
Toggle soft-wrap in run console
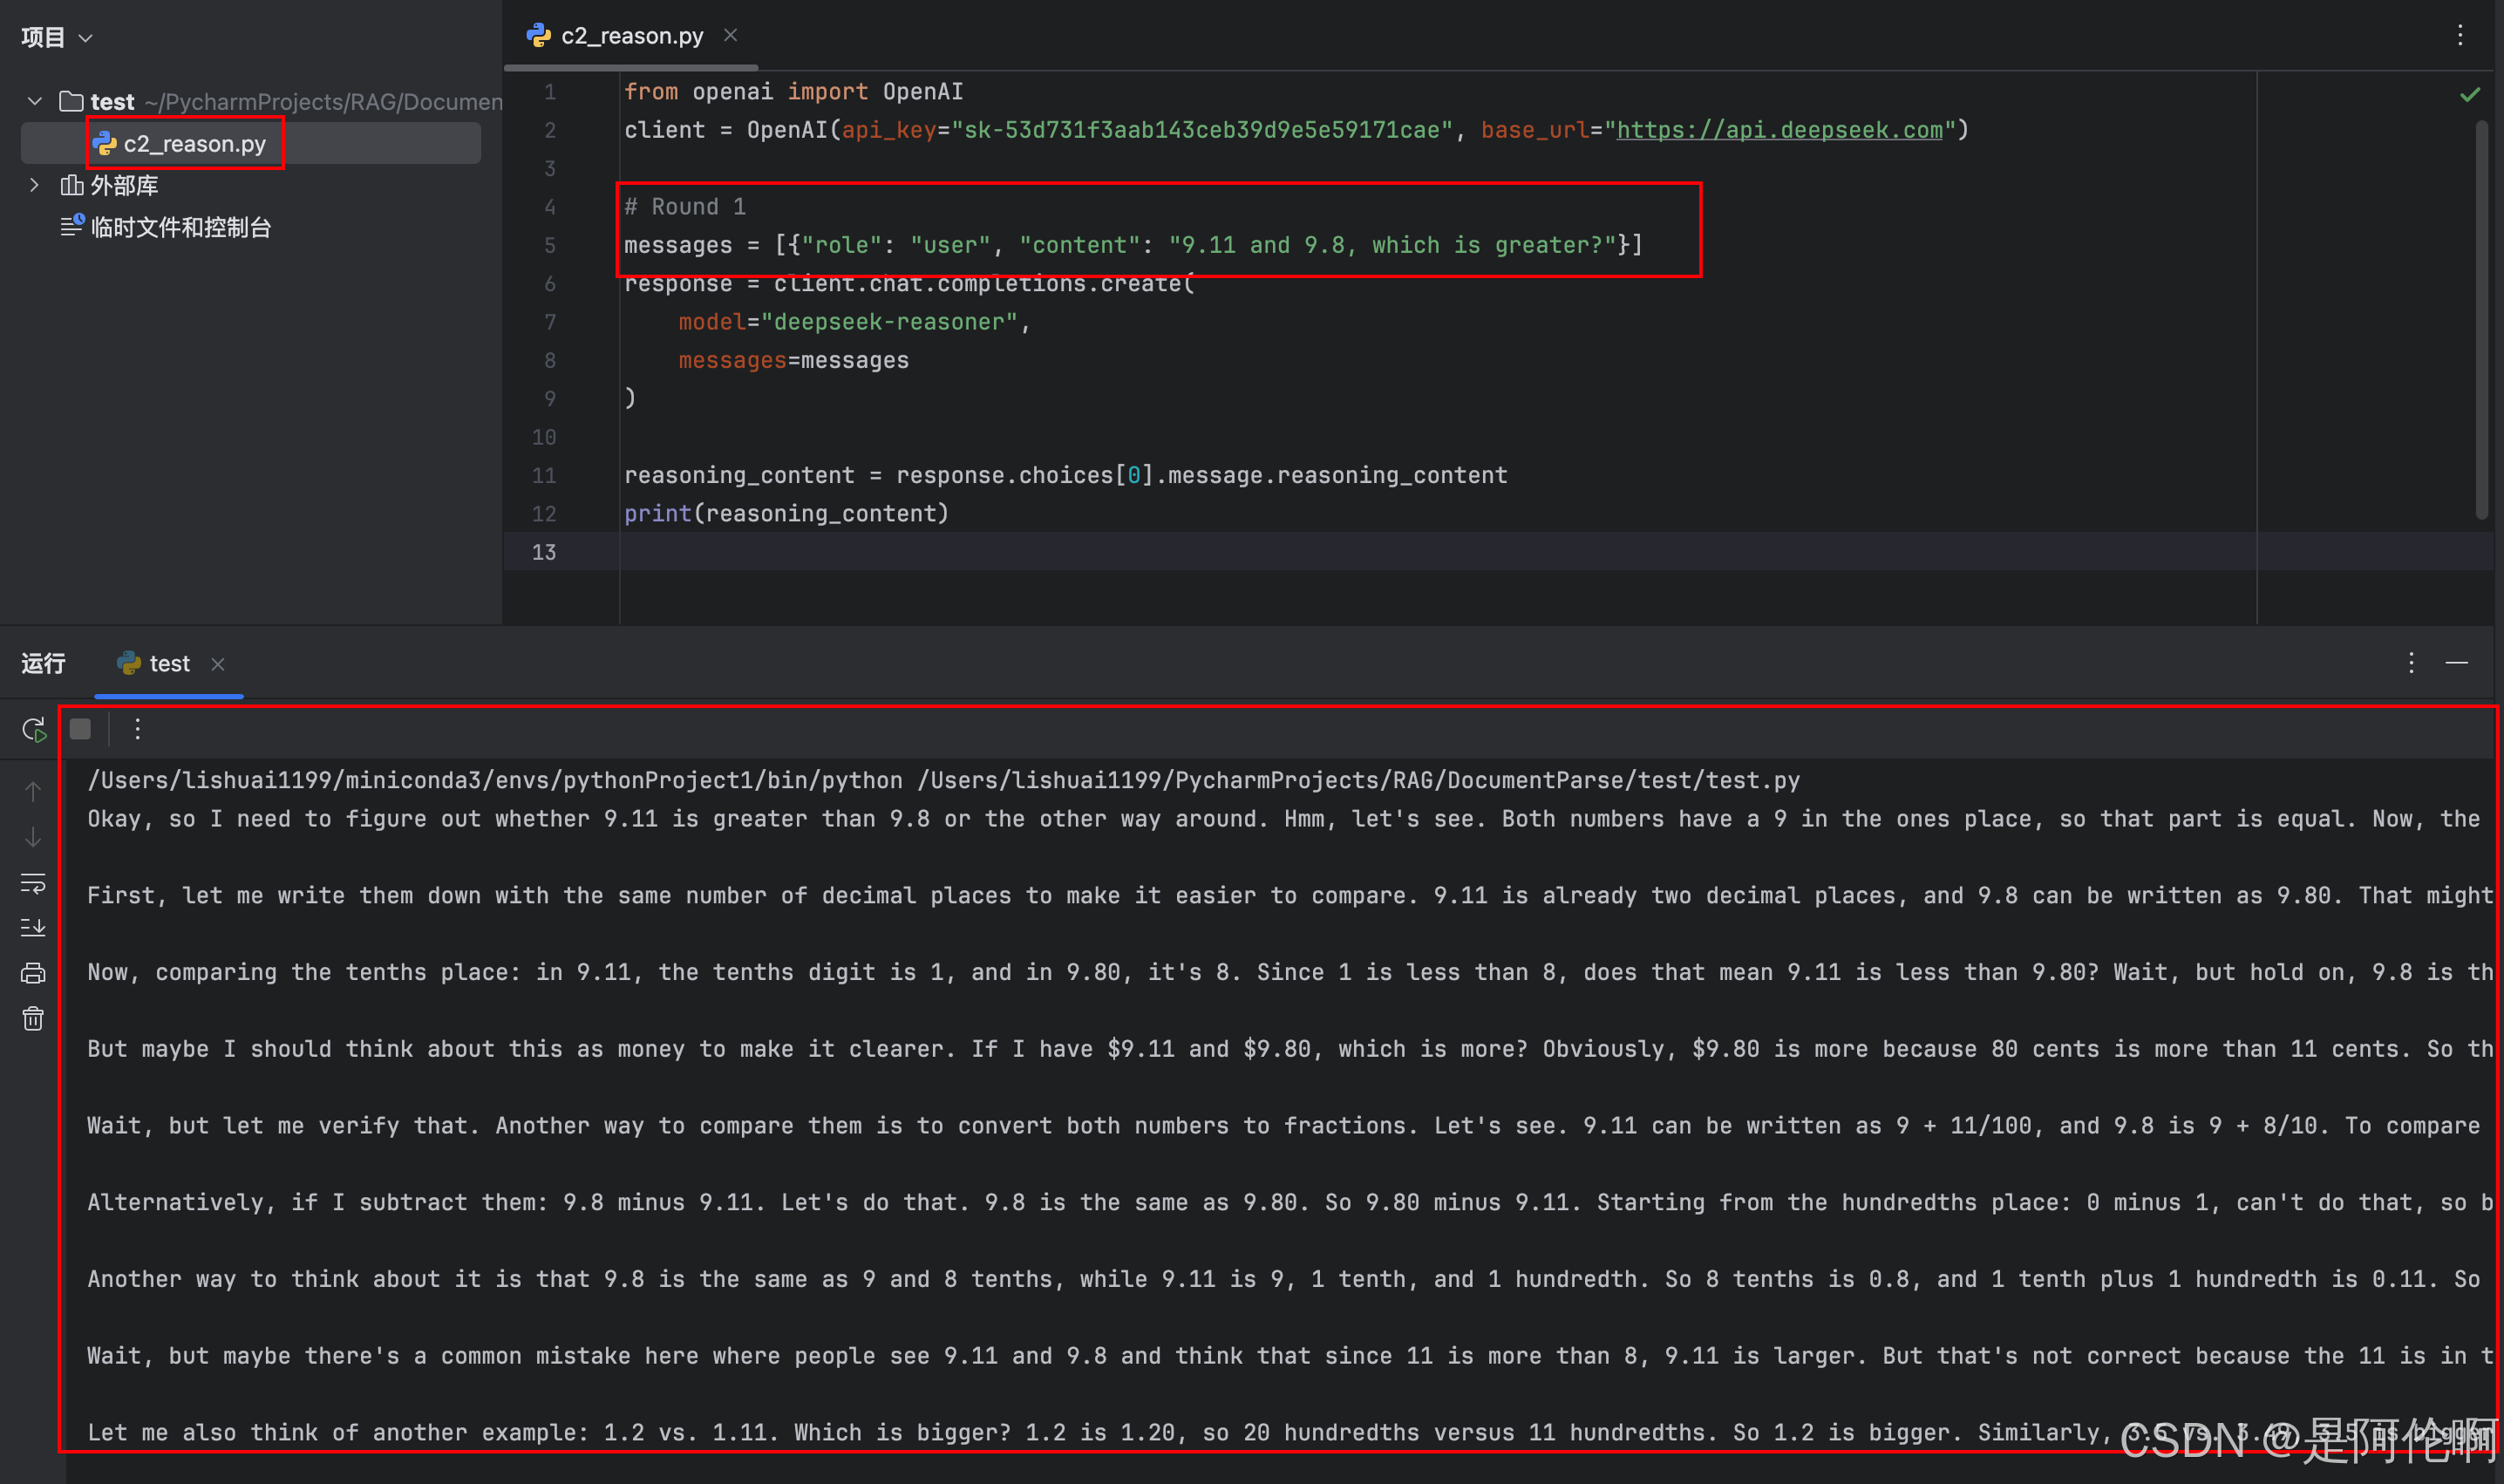tap(33, 883)
